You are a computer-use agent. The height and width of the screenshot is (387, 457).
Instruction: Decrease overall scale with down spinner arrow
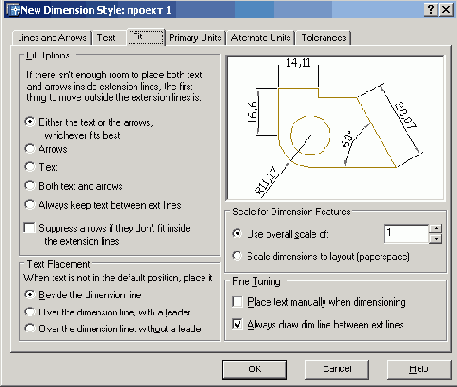(x=436, y=239)
